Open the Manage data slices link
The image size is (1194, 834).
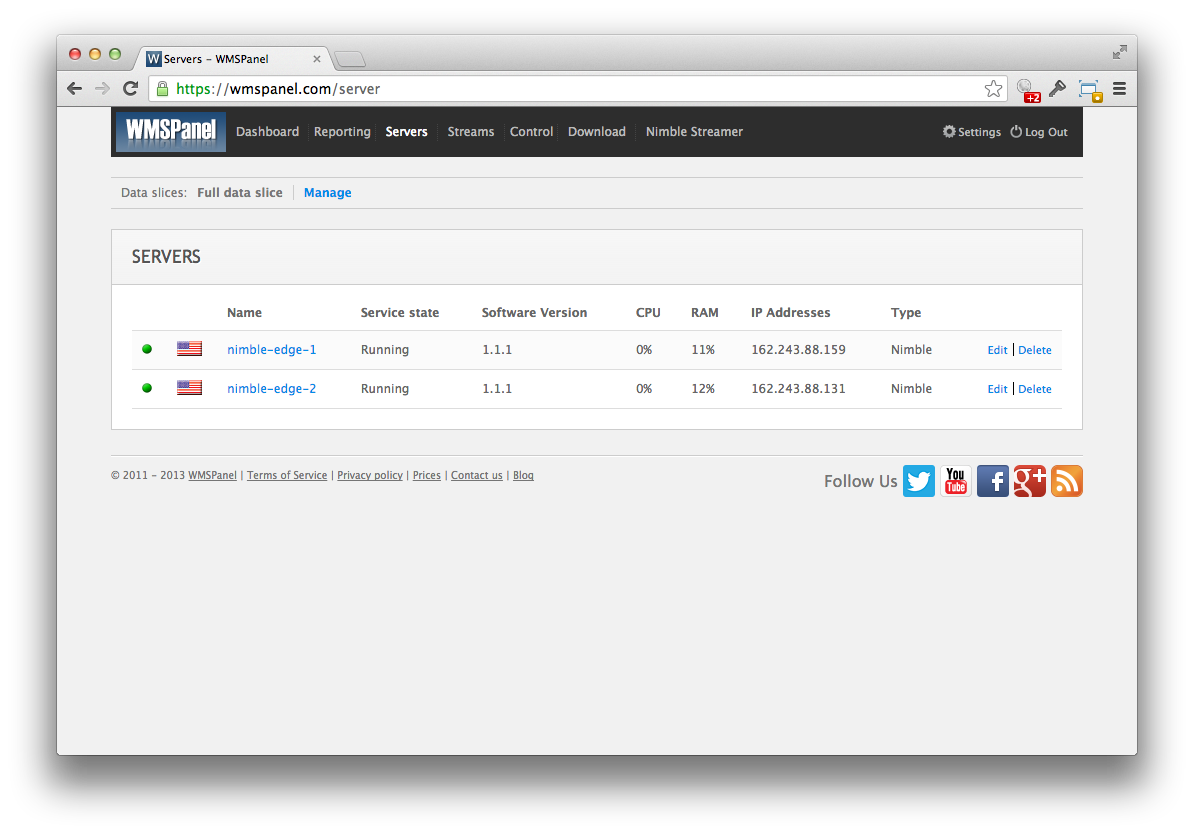point(327,192)
